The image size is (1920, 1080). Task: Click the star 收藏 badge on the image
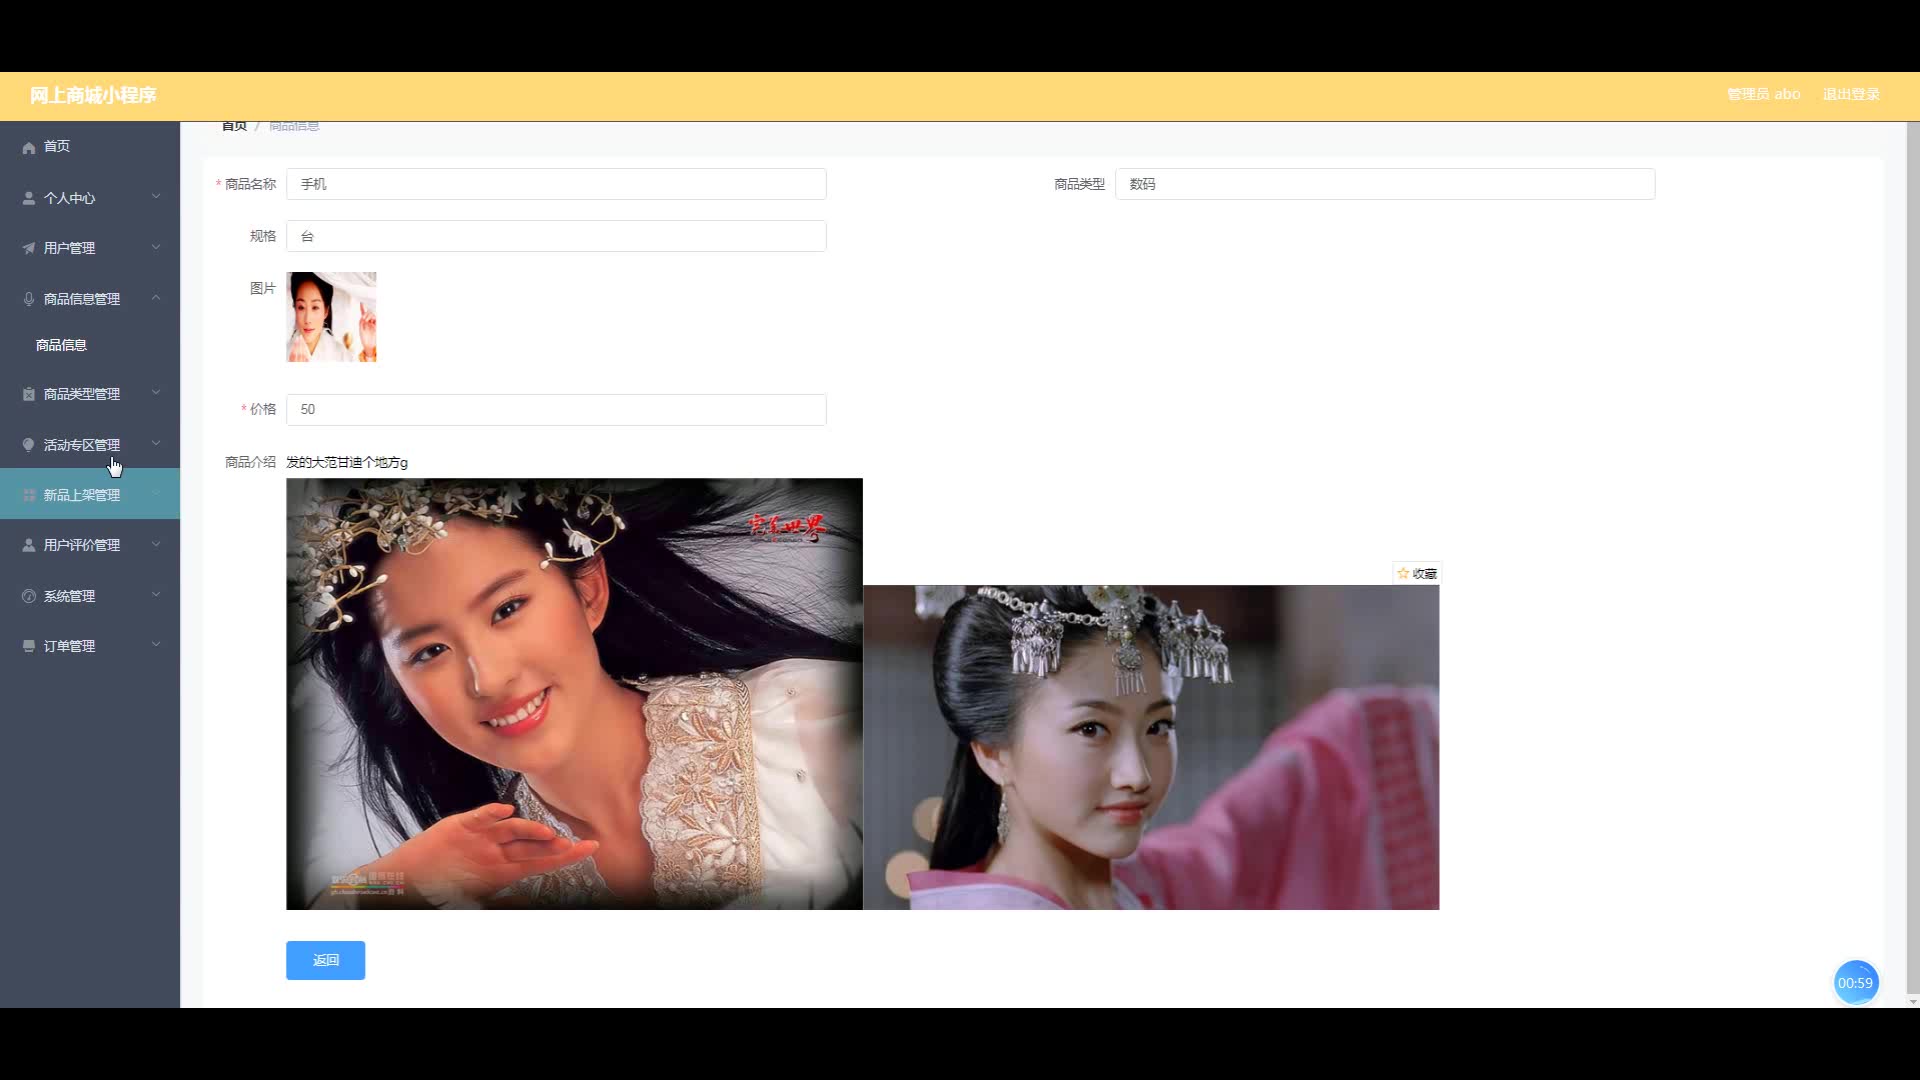[x=1417, y=573]
